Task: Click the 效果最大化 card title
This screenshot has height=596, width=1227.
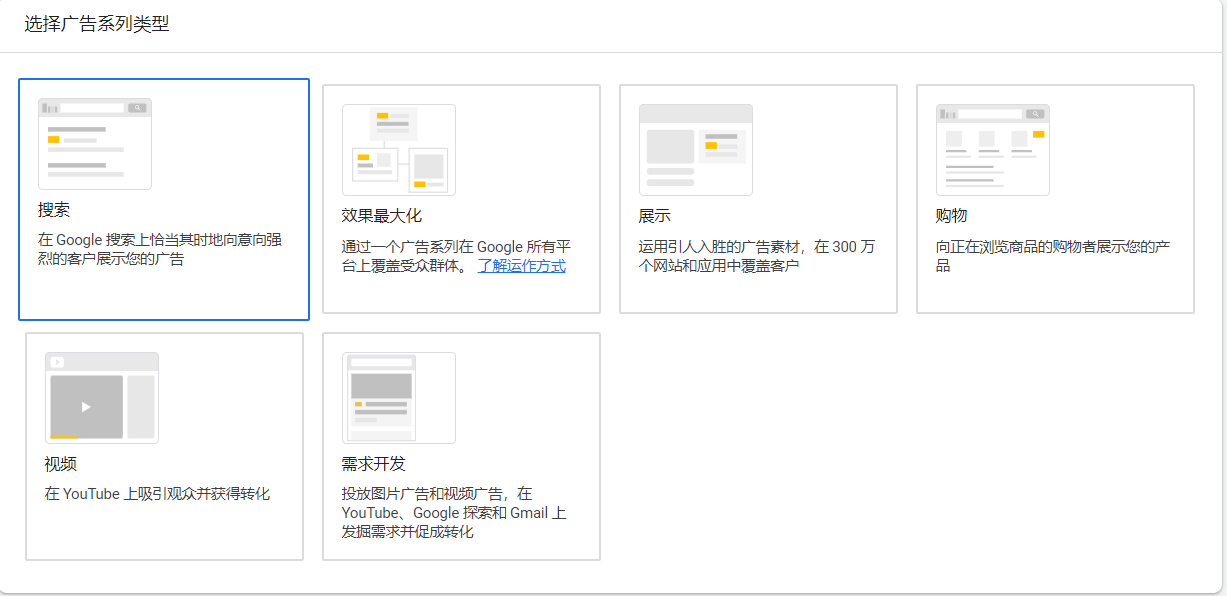Action: click(x=382, y=216)
